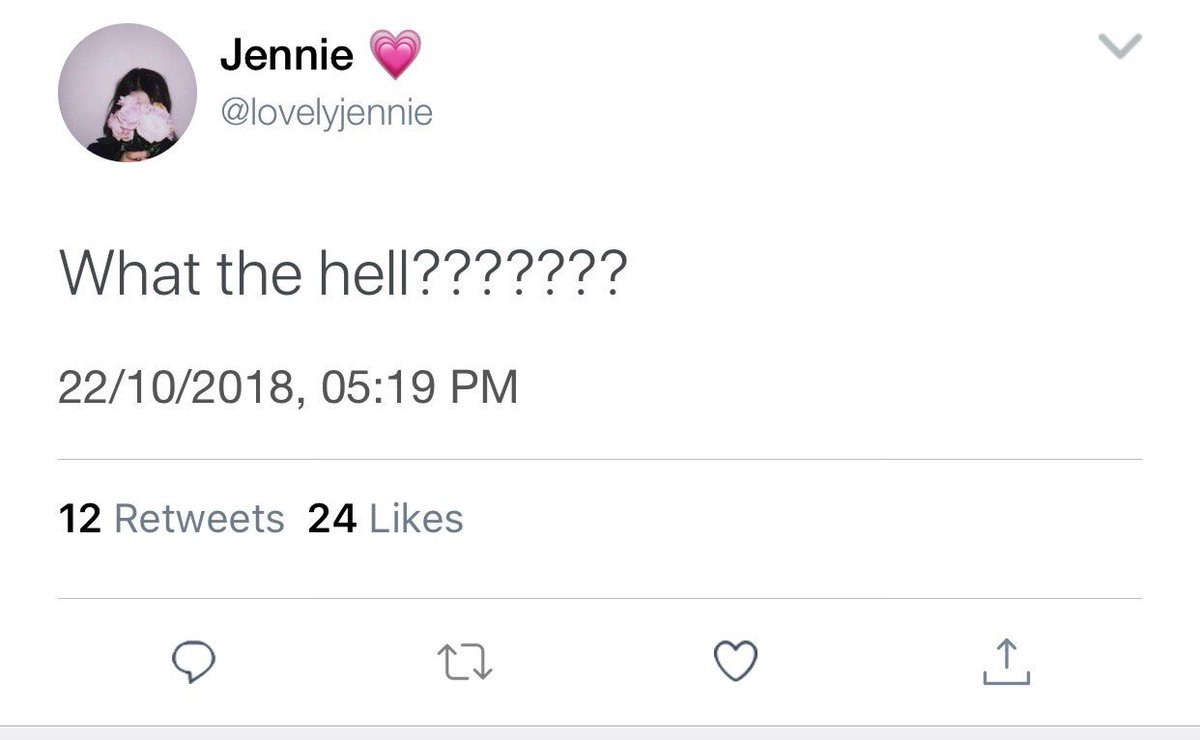
Task: Like the tweet with the heart outline icon
Action: tap(735, 661)
